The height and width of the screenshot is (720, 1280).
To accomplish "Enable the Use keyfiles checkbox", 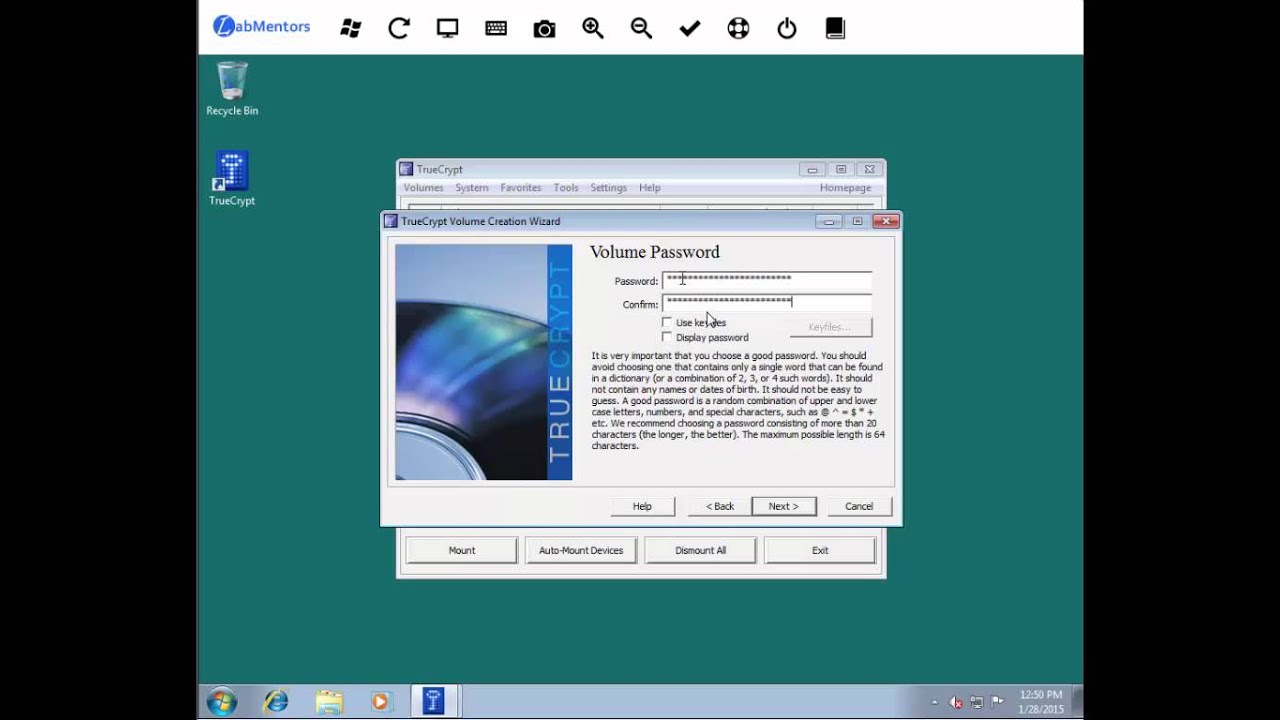I will pos(667,322).
